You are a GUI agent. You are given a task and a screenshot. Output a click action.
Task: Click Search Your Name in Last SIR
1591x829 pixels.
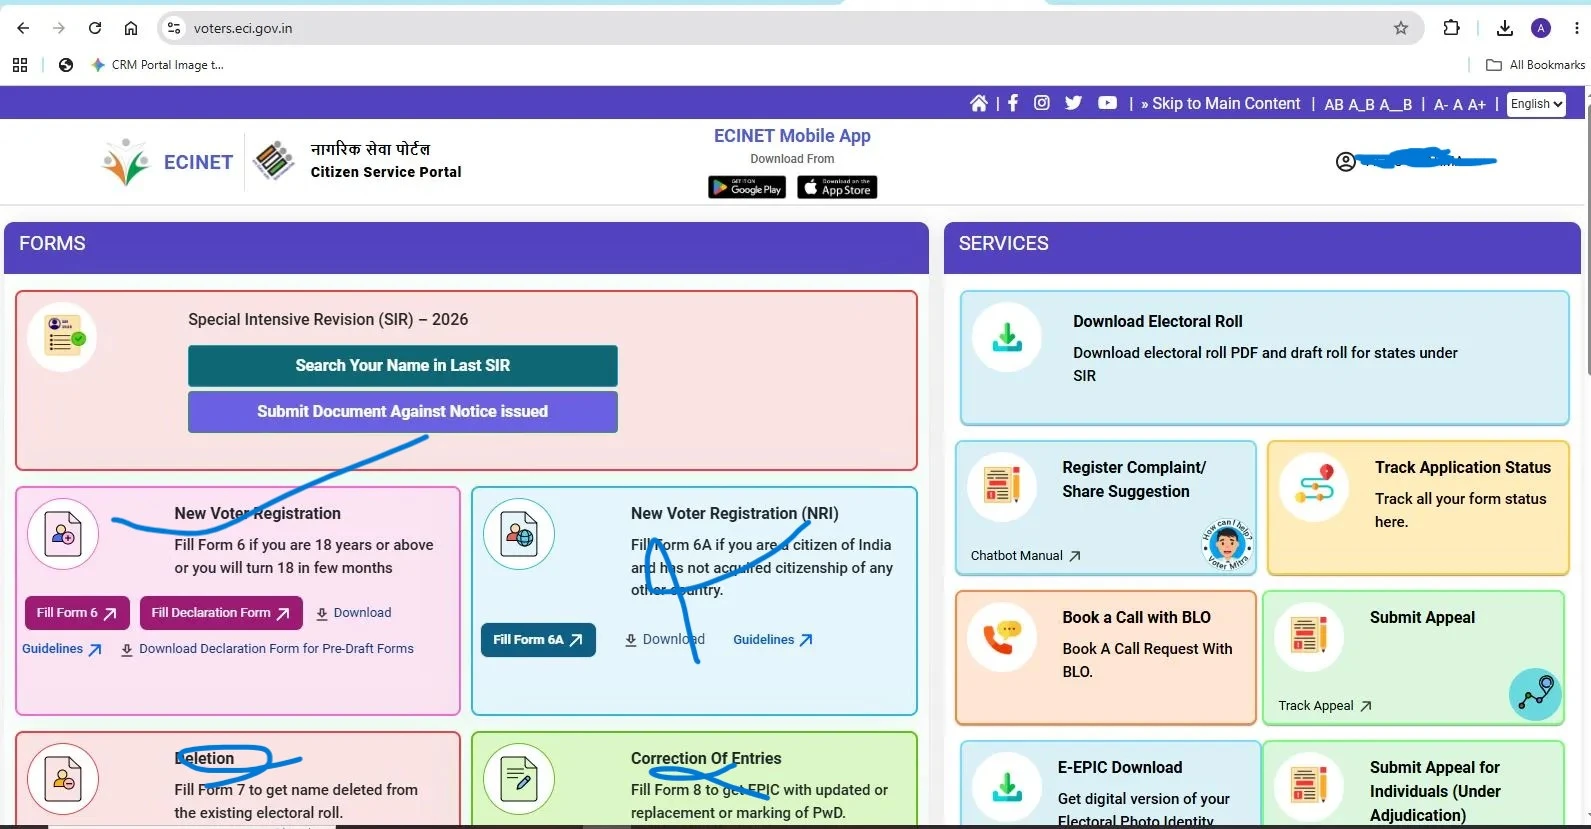click(x=403, y=366)
